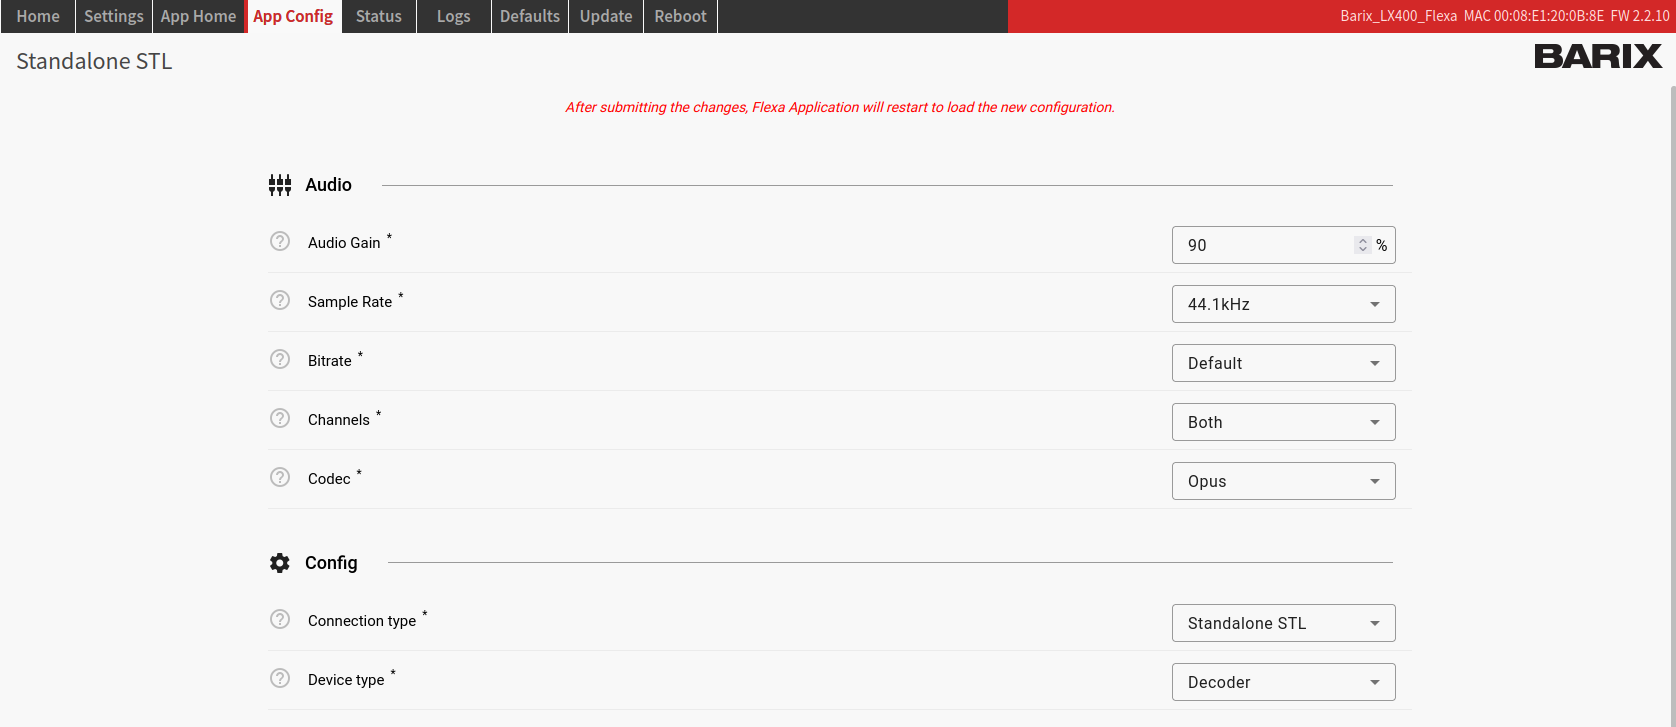Switch to the Status tab
Screen dimensions: 1676x727
click(378, 16)
